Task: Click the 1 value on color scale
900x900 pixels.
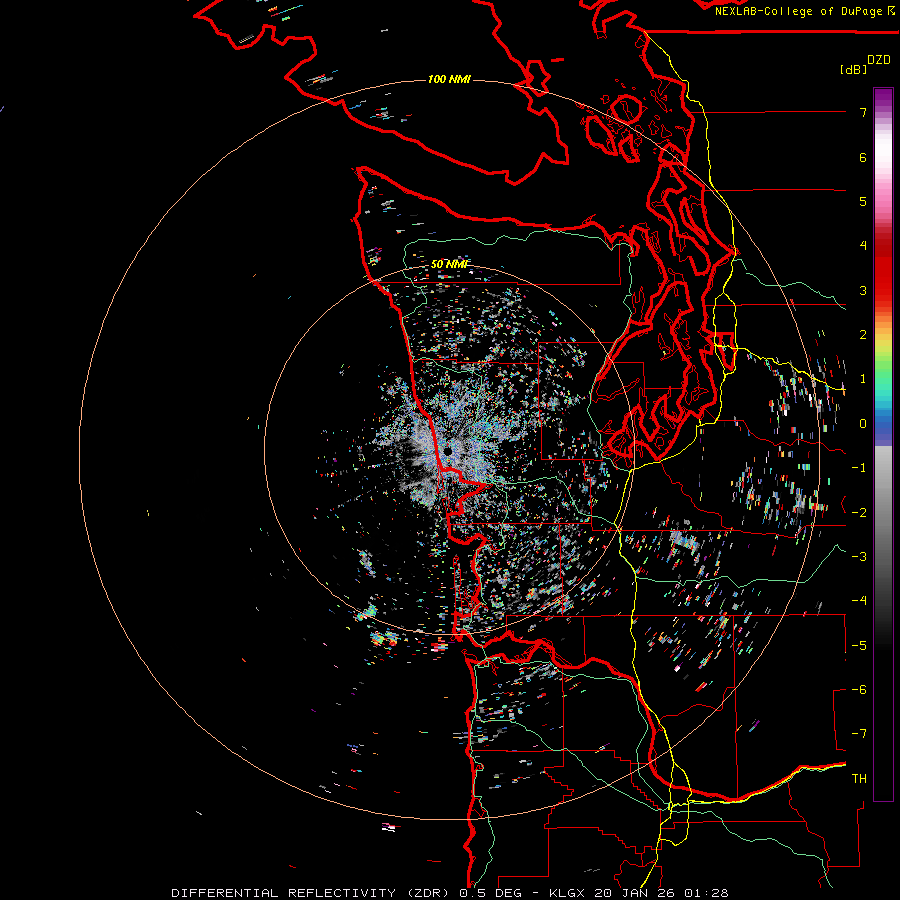Action: tap(863, 379)
